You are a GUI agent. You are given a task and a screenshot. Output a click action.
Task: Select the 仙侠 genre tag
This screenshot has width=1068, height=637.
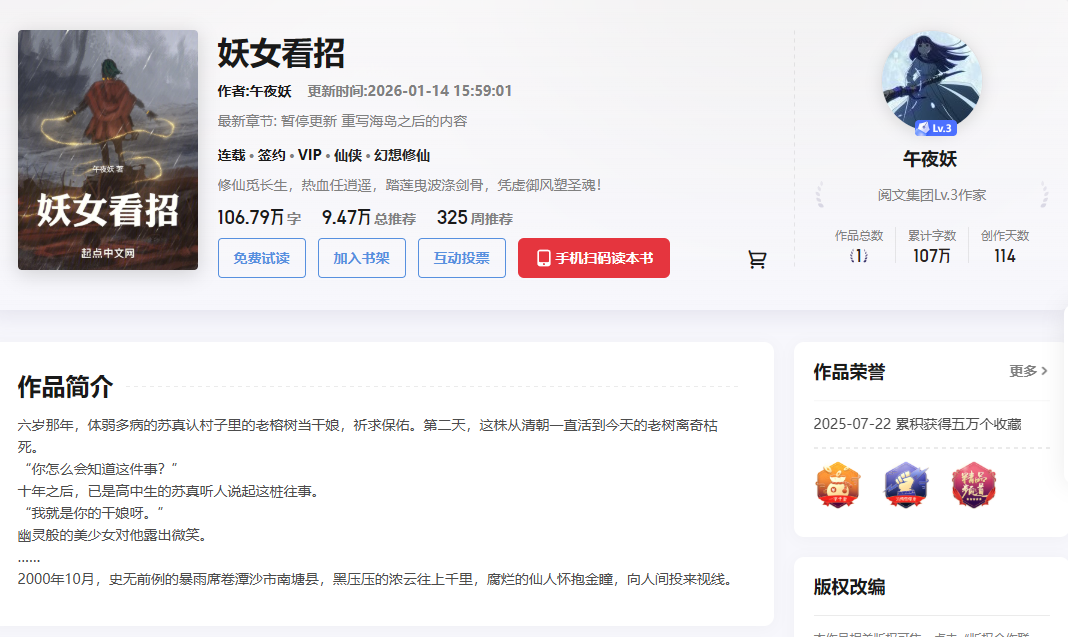pyautogui.click(x=347, y=155)
